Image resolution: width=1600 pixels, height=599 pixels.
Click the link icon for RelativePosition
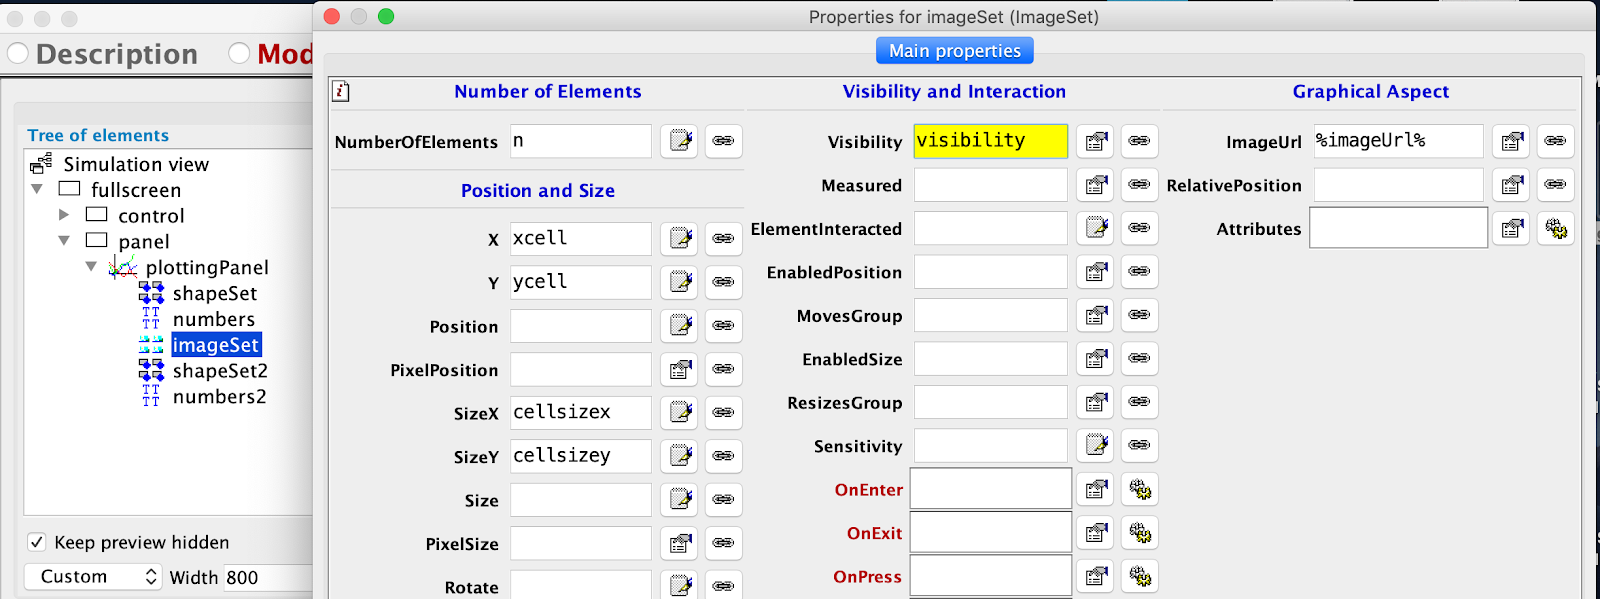[x=1555, y=185]
